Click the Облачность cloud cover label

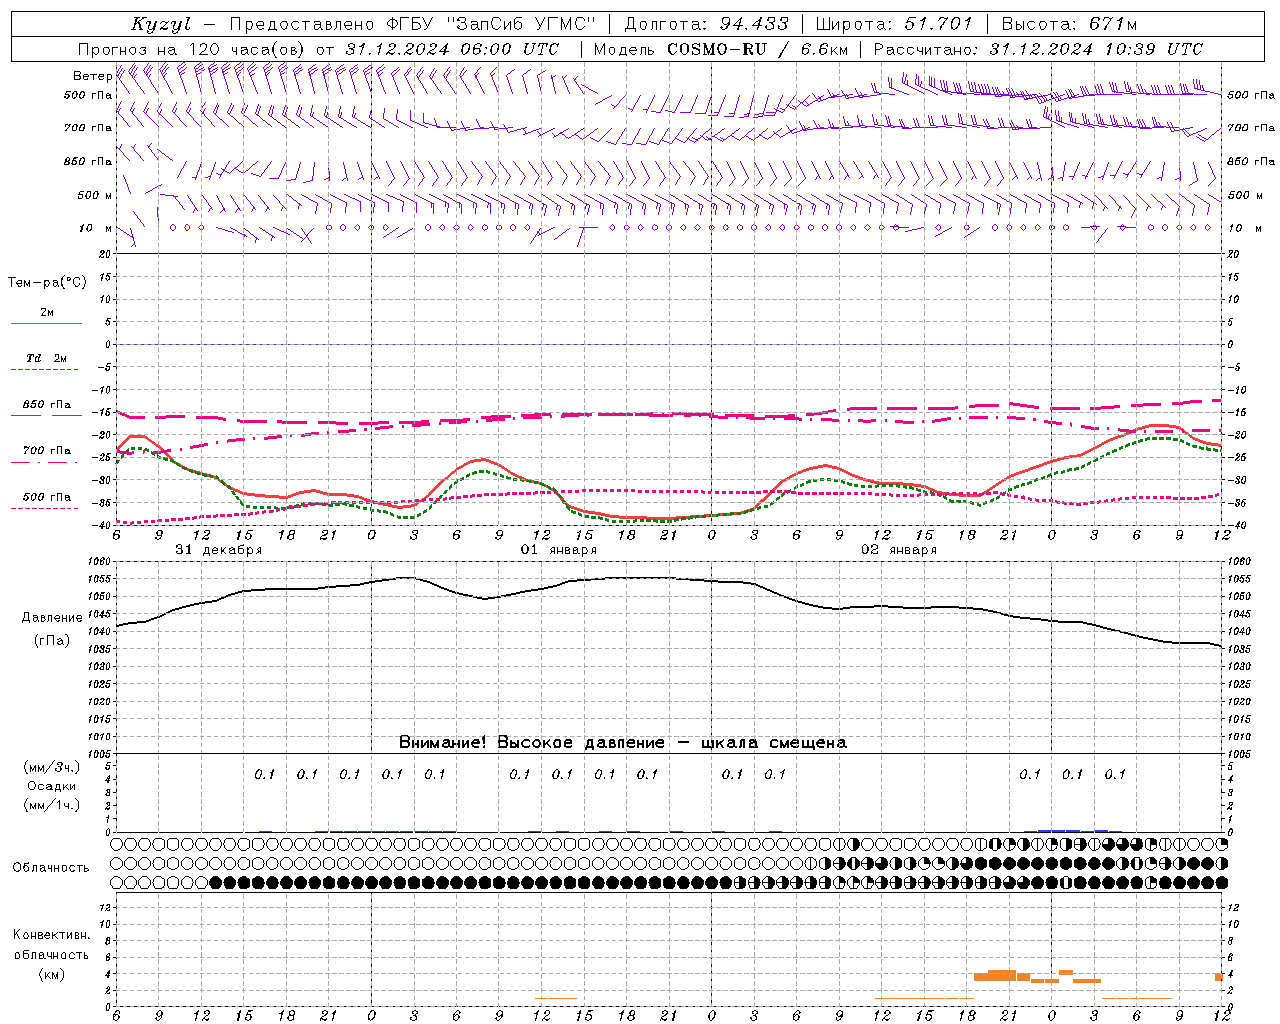[51, 867]
